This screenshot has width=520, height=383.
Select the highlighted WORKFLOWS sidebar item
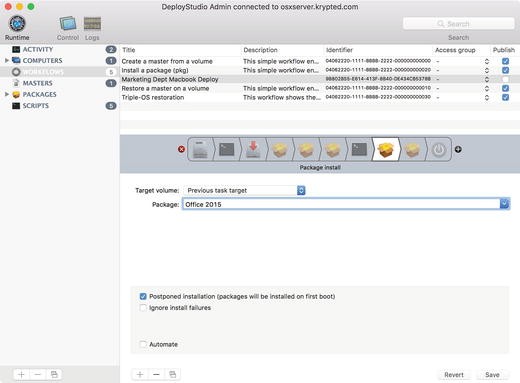pyautogui.click(x=60, y=72)
